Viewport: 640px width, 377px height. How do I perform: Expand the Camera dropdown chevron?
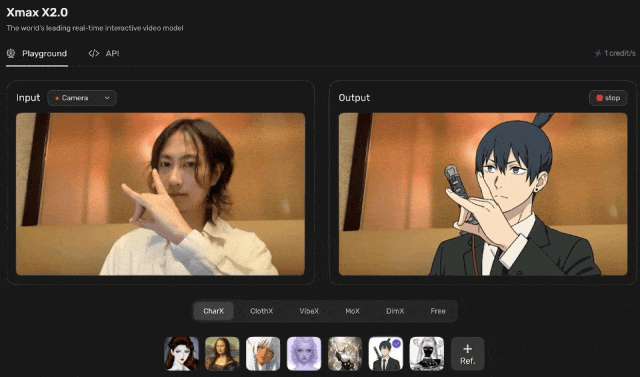click(x=107, y=98)
